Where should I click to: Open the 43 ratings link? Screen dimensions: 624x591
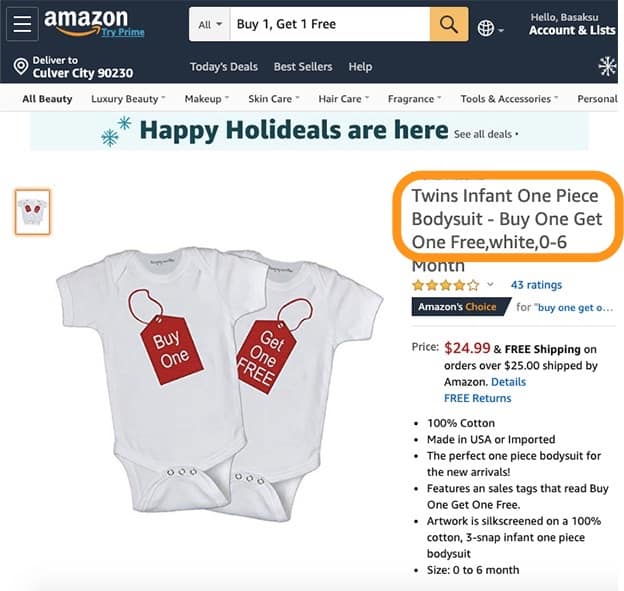(536, 285)
